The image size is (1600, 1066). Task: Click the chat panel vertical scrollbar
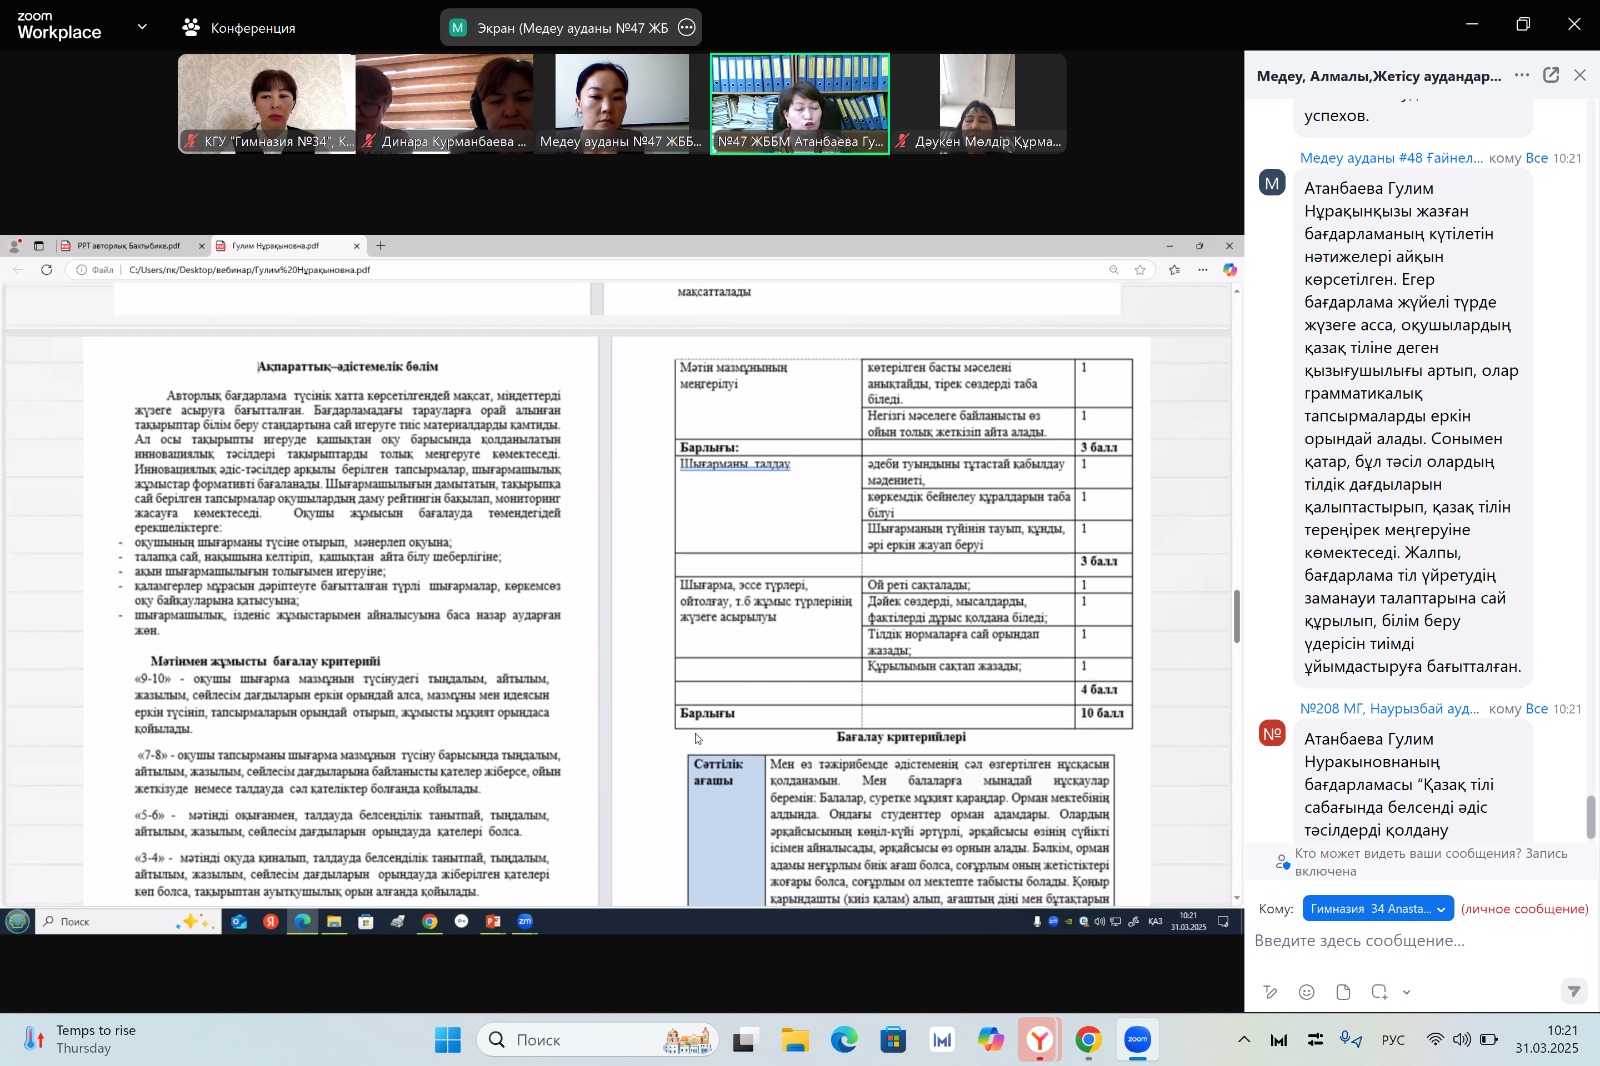pos(1590,817)
